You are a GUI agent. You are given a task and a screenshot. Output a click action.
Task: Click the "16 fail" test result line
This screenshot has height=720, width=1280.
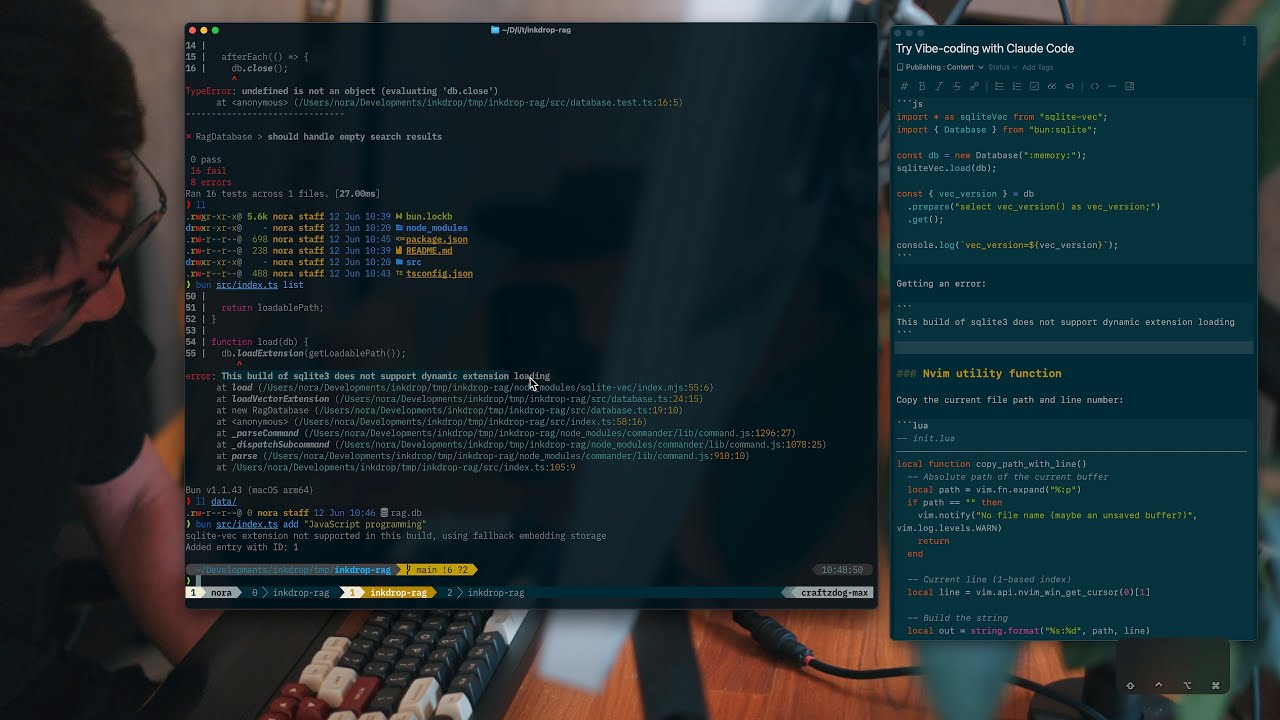coord(208,171)
